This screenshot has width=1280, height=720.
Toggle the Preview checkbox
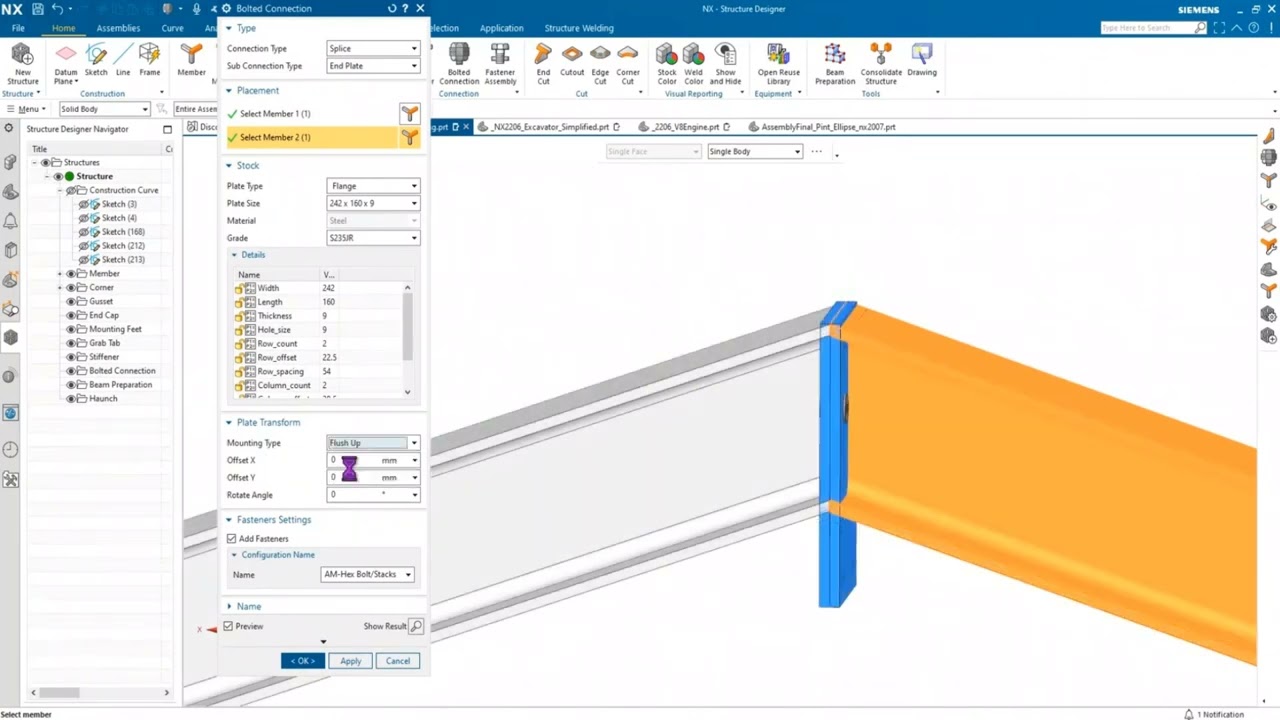point(229,626)
